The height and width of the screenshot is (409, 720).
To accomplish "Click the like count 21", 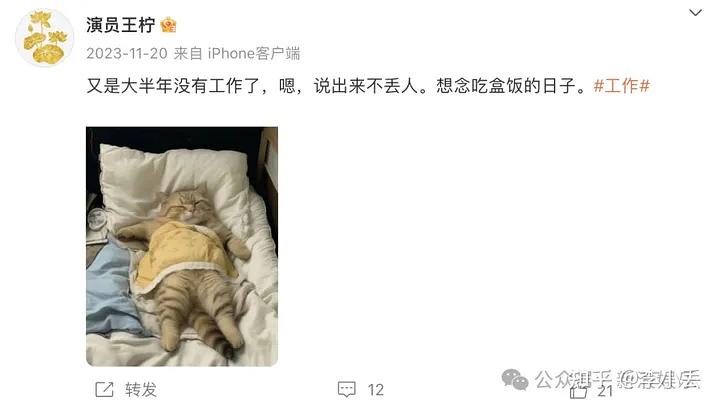I will click(605, 391).
